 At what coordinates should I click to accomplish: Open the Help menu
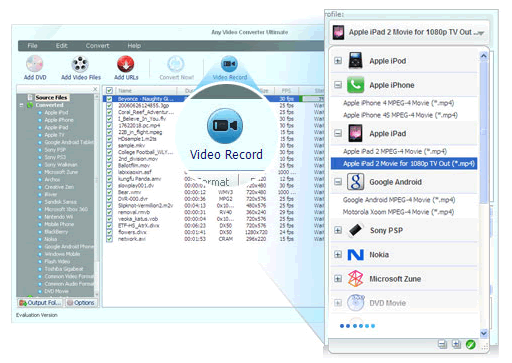click(134, 46)
